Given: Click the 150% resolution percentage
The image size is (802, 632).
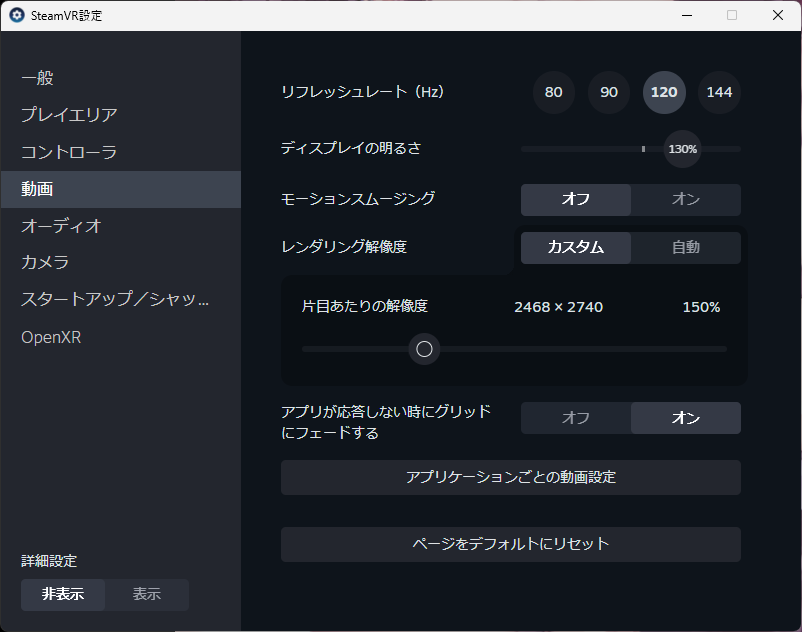Looking at the screenshot, I should pos(701,307).
